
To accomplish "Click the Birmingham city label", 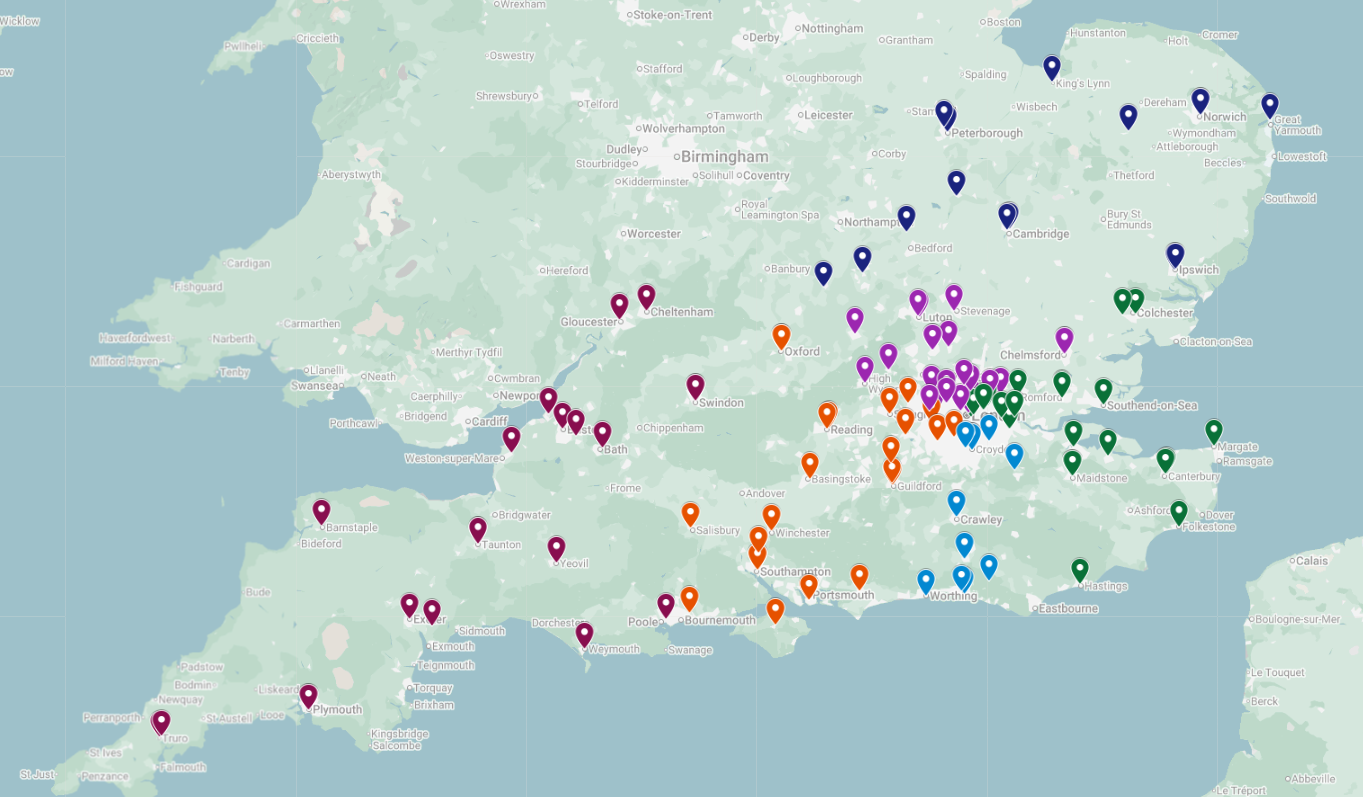I will 725,157.
